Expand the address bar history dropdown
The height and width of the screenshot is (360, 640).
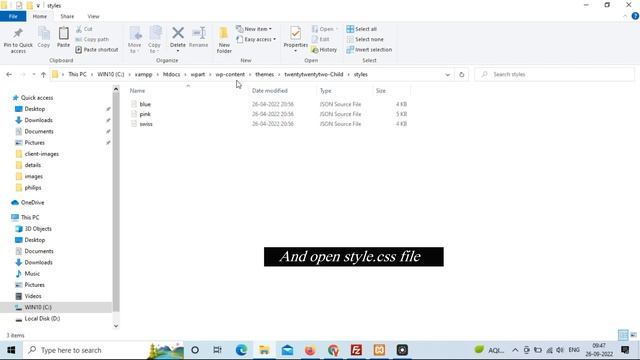pos(447,75)
